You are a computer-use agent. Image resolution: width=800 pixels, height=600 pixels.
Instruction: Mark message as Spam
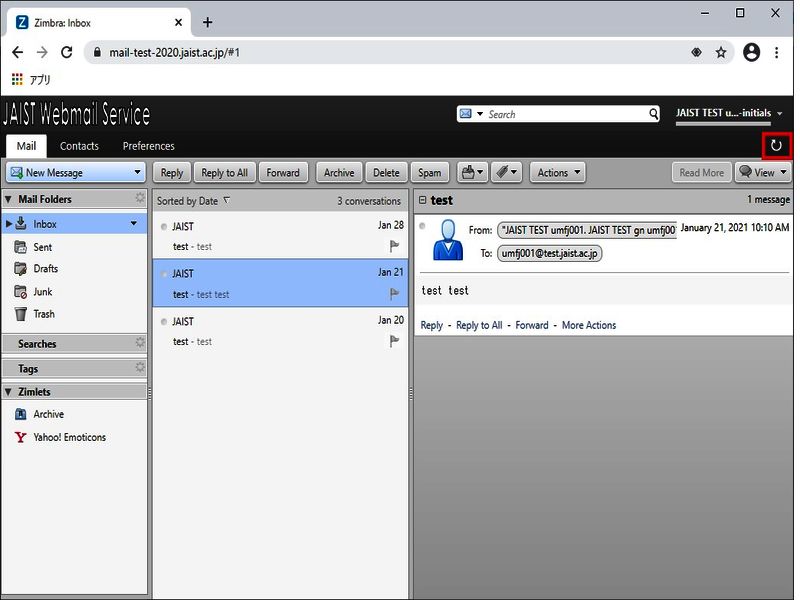430,172
